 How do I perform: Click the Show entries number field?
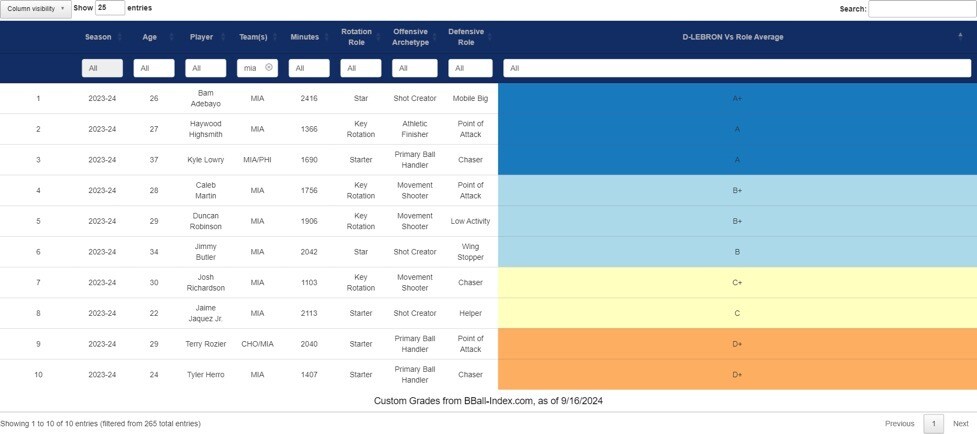click(110, 8)
